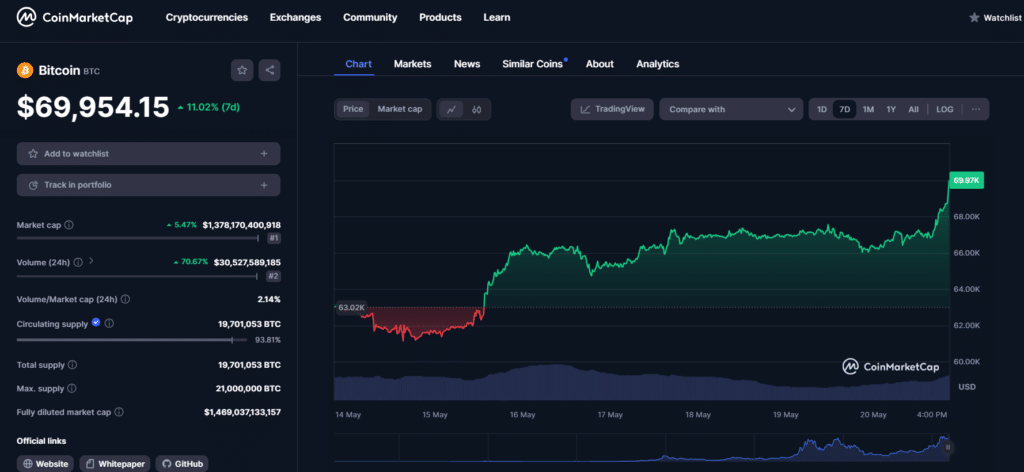Toggle LOG scale on chart
1024x472 pixels.
pos(944,109)
